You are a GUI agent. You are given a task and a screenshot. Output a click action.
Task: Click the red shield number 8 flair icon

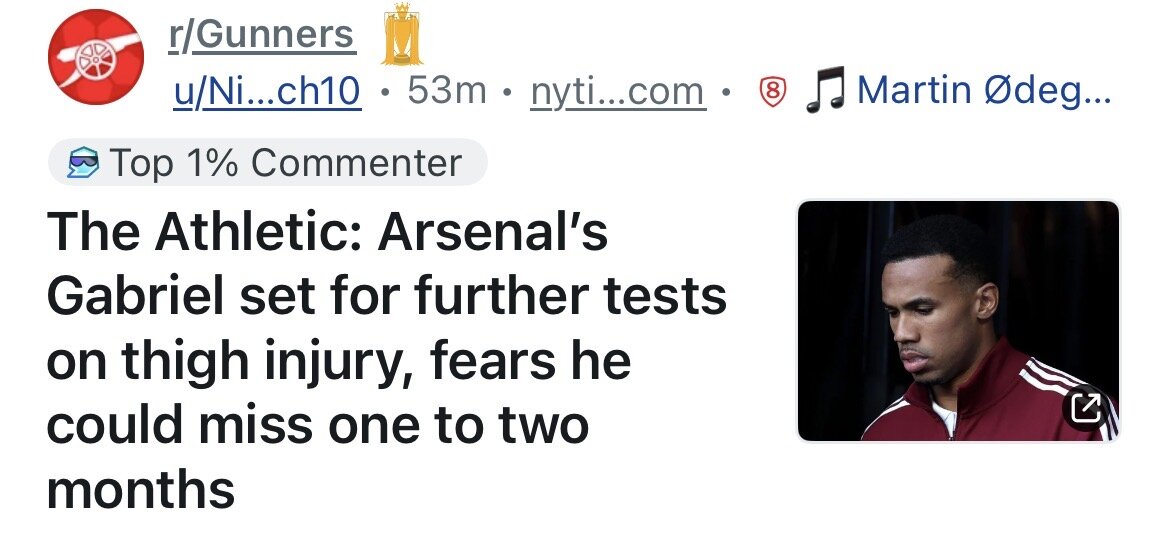coord(771,93)
